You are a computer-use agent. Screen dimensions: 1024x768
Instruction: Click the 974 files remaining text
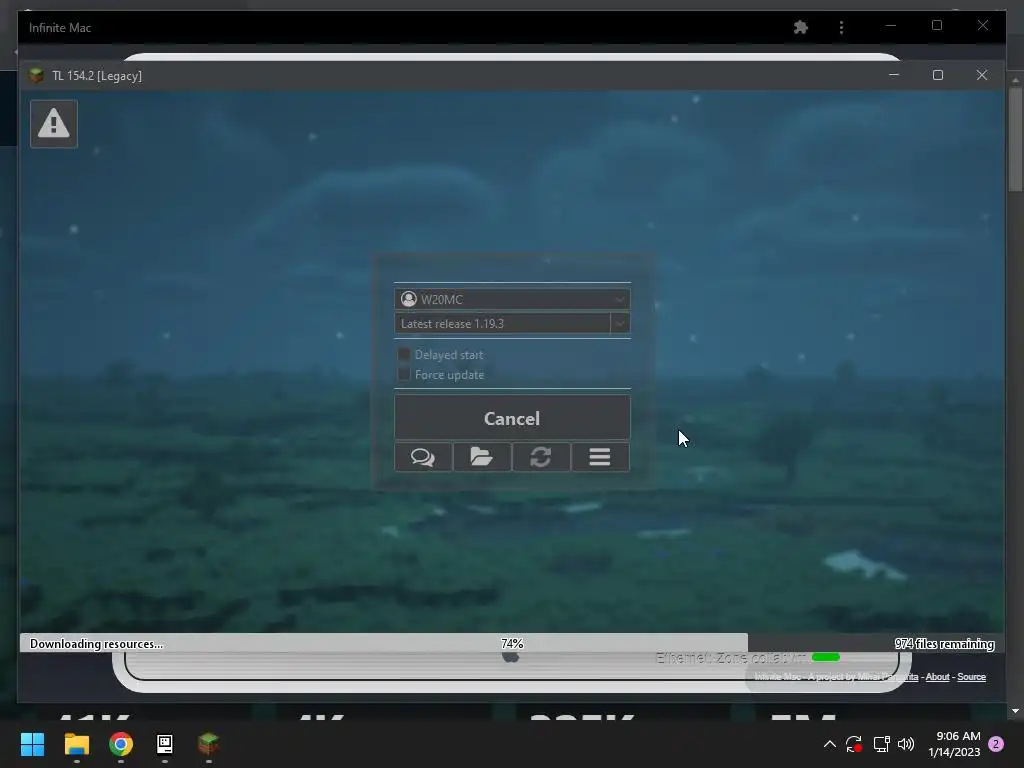944,644
